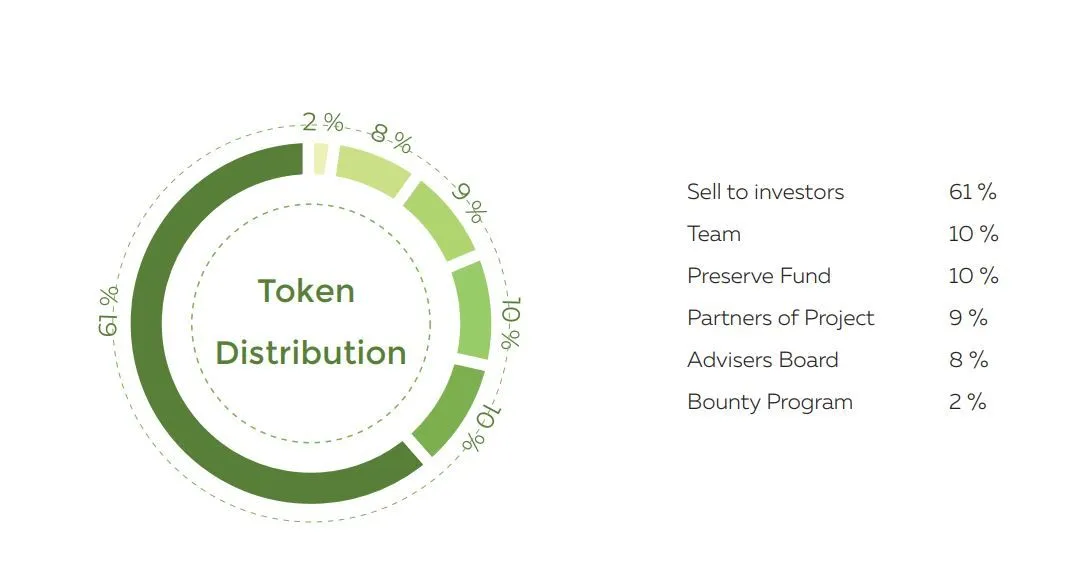This screenshot has width=1083, height=584.
Task: Select the 9% donut segment
Action: (x=439, y=222)
